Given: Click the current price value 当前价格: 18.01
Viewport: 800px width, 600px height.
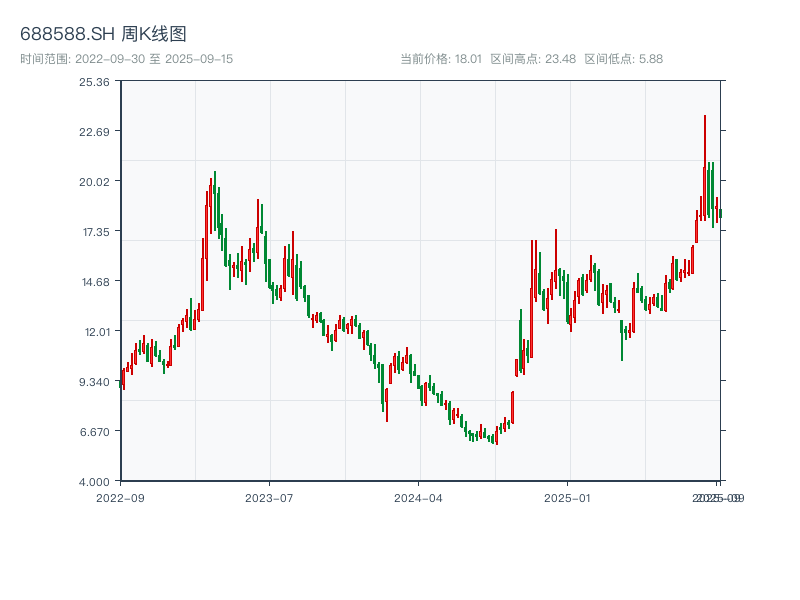Looking at the screenshot, I should click(441, 59).
